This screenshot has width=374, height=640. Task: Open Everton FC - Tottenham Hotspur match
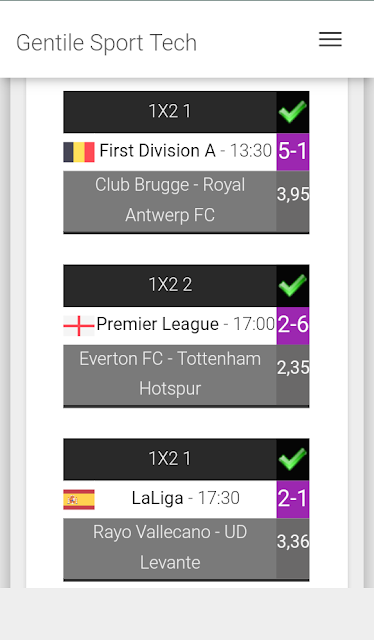pyautogui.click(x=170, y=375)
